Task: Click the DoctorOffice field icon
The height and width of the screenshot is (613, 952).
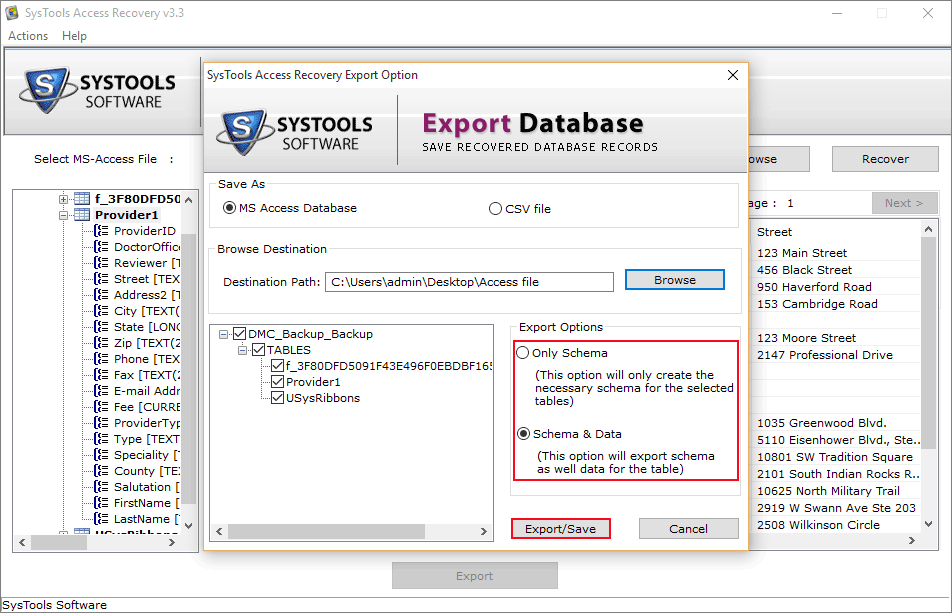Action: (101, 247)
